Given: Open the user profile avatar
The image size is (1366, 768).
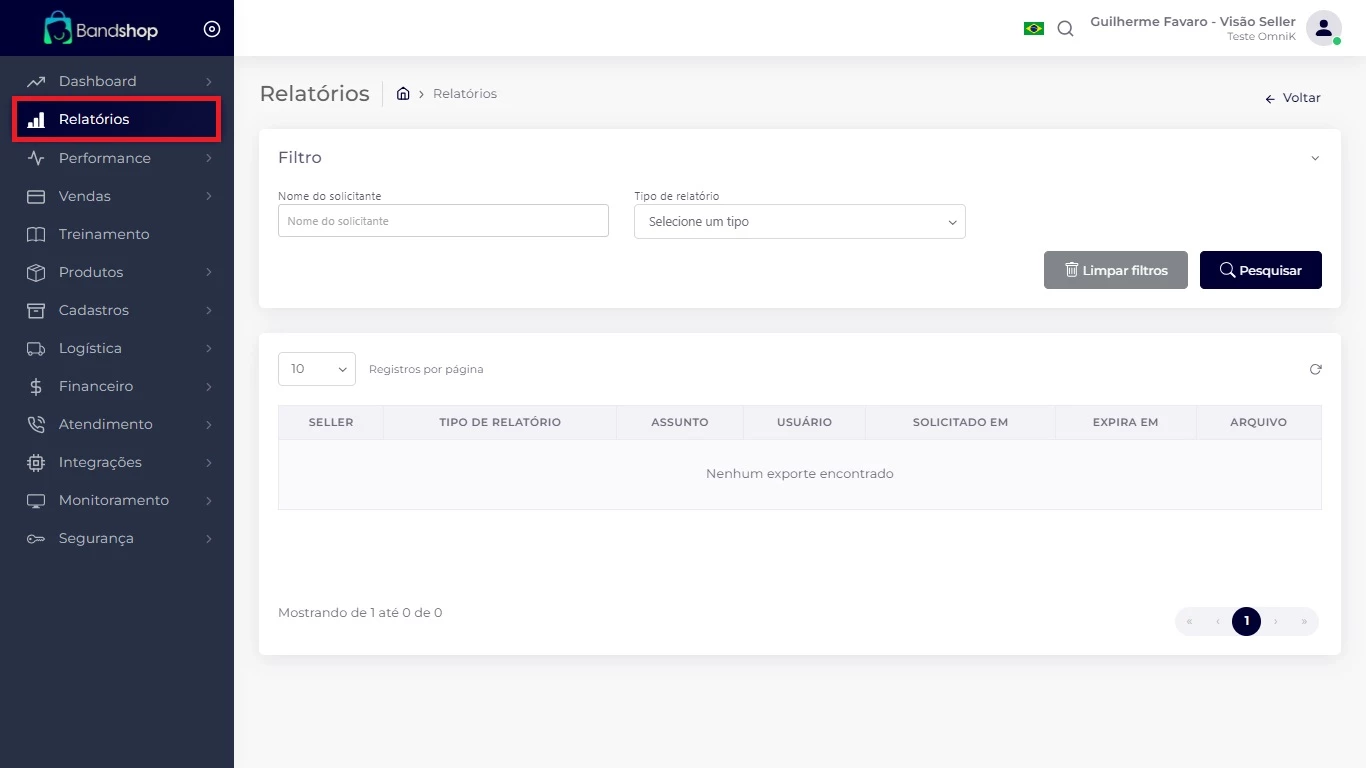Looking at the screenshot, I should click(x=1323, y=28).
